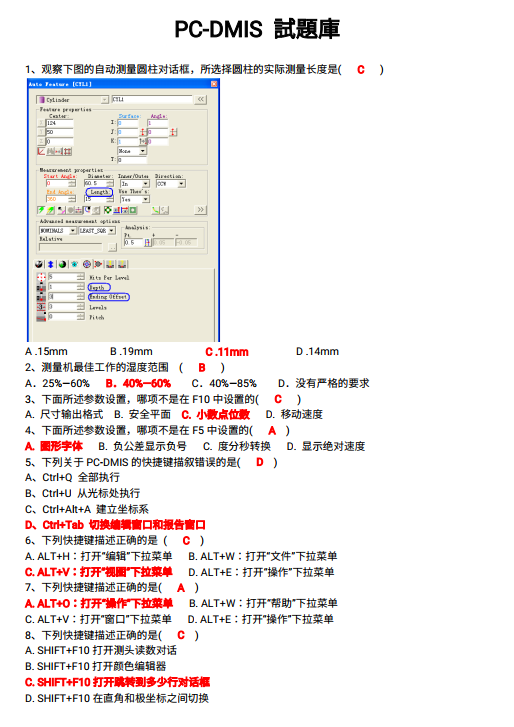Click the flip vector icon beside Angle J
Image resolution: width=514 pixels, height=727 pixels.
point(173,132)
